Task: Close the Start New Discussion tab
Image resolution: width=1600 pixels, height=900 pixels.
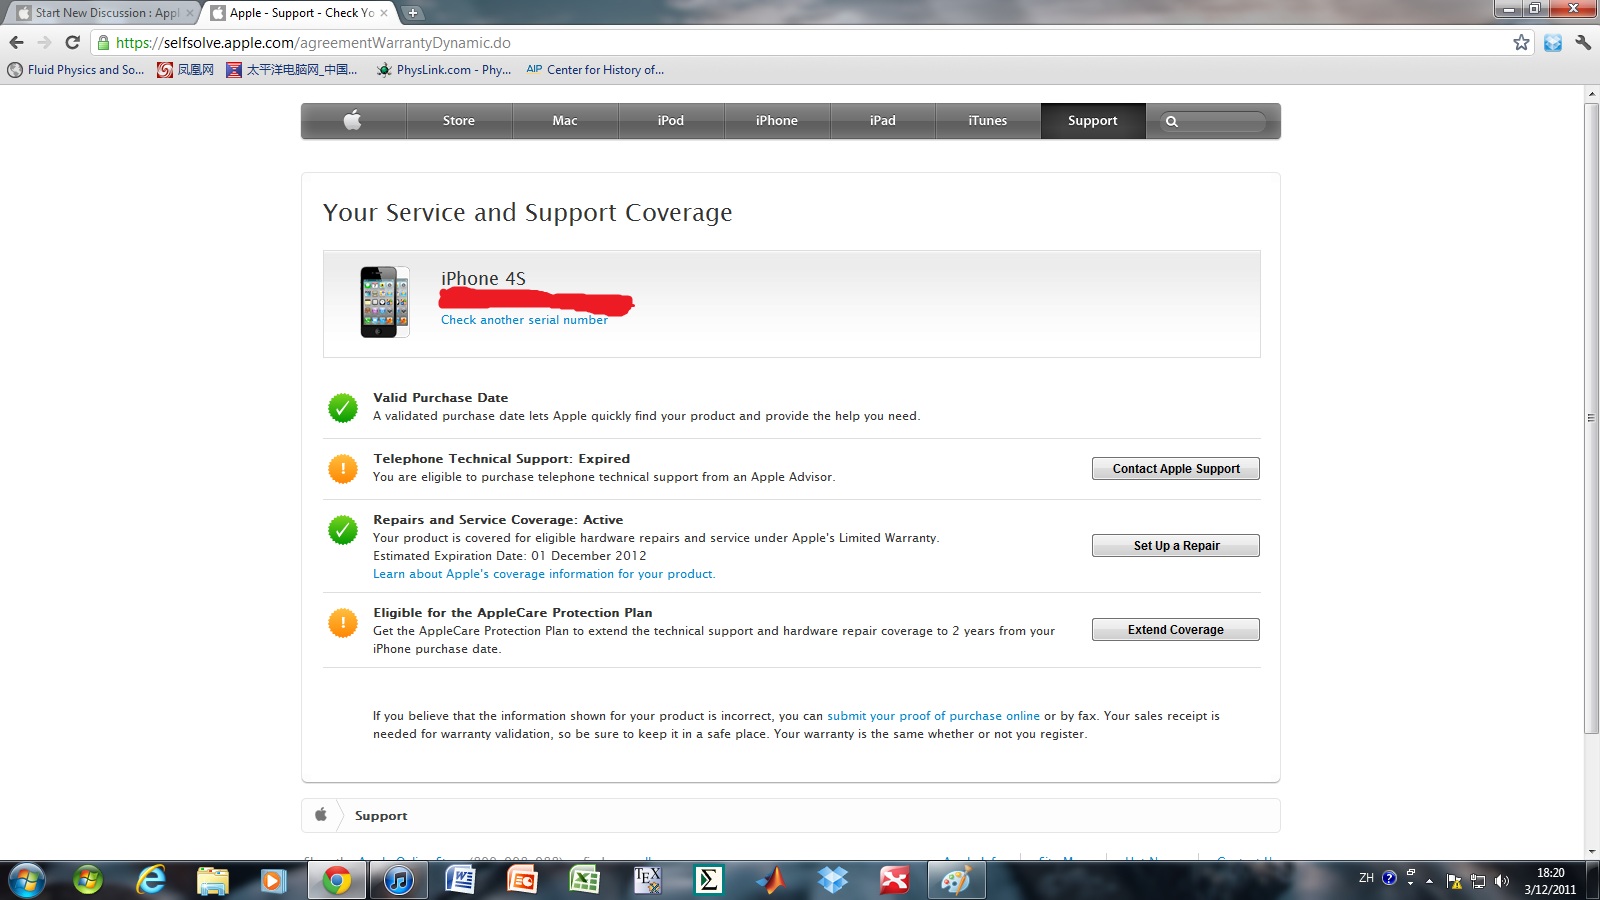Action: pos(190,13)
